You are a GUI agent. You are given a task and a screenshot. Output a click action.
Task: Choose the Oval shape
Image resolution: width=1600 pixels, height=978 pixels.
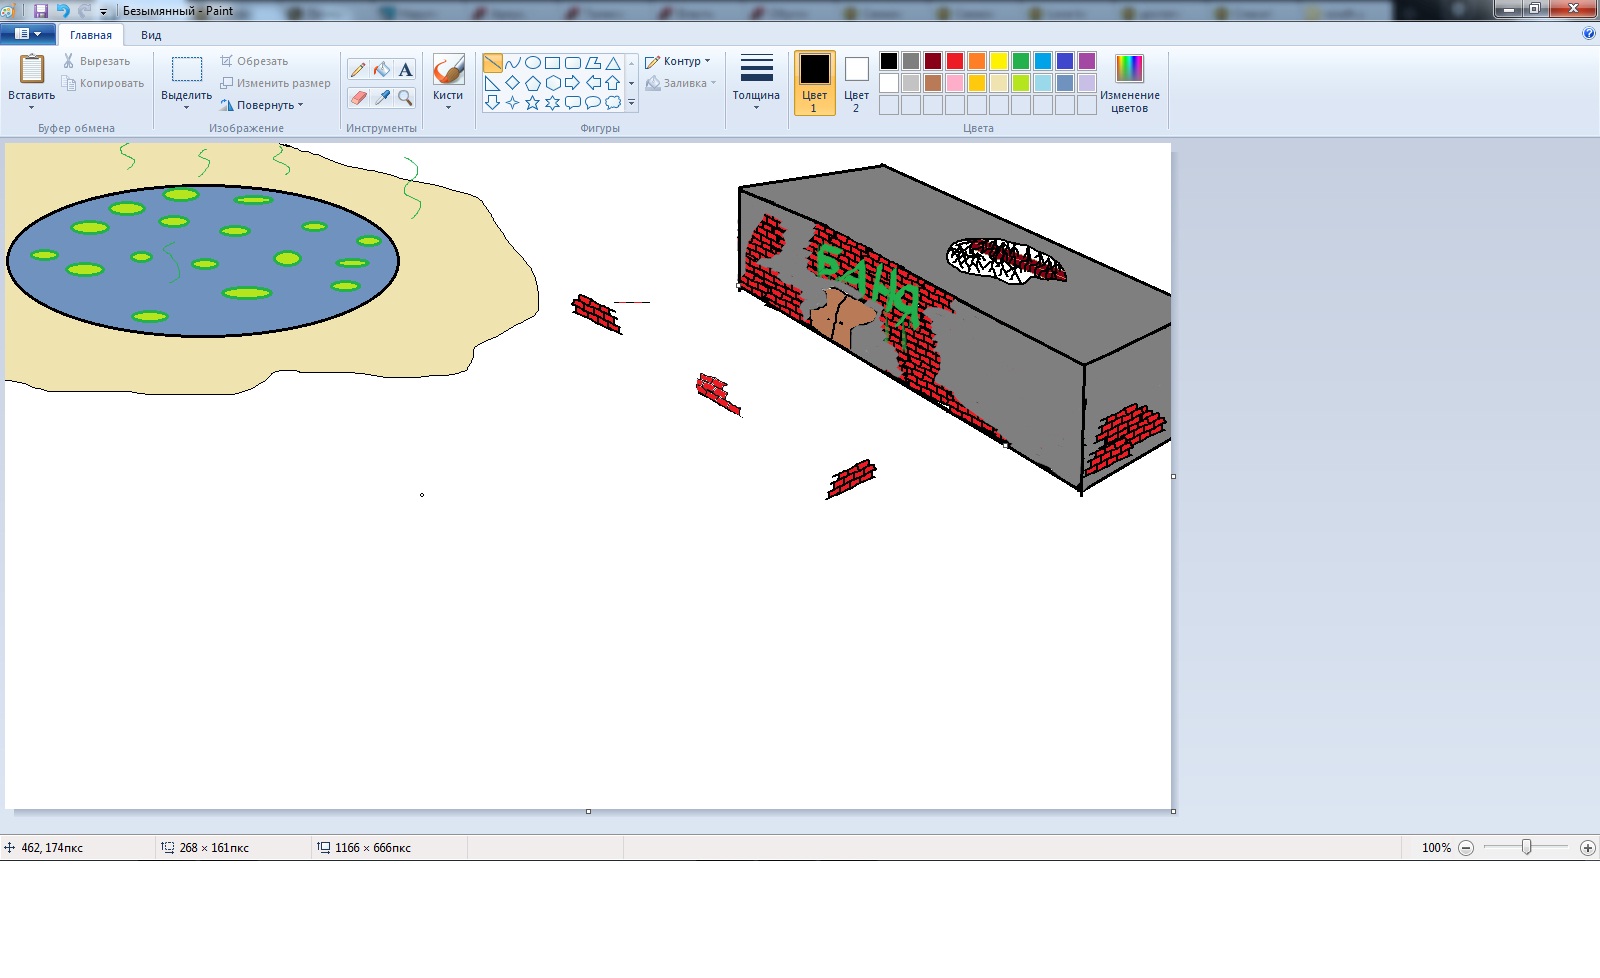[533, 63]
